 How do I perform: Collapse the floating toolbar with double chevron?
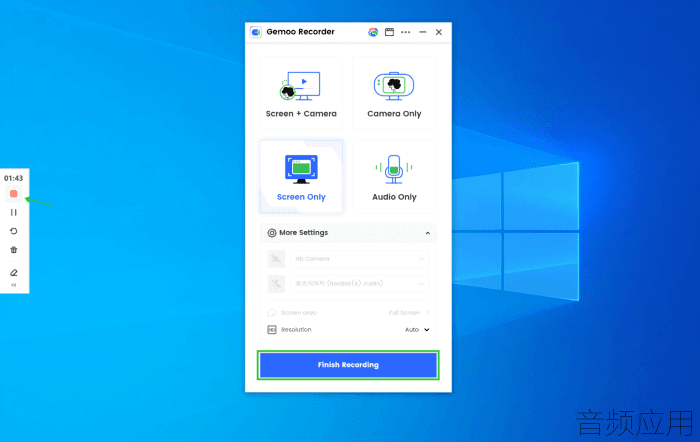pyautogui.click(x=13, y=285)
